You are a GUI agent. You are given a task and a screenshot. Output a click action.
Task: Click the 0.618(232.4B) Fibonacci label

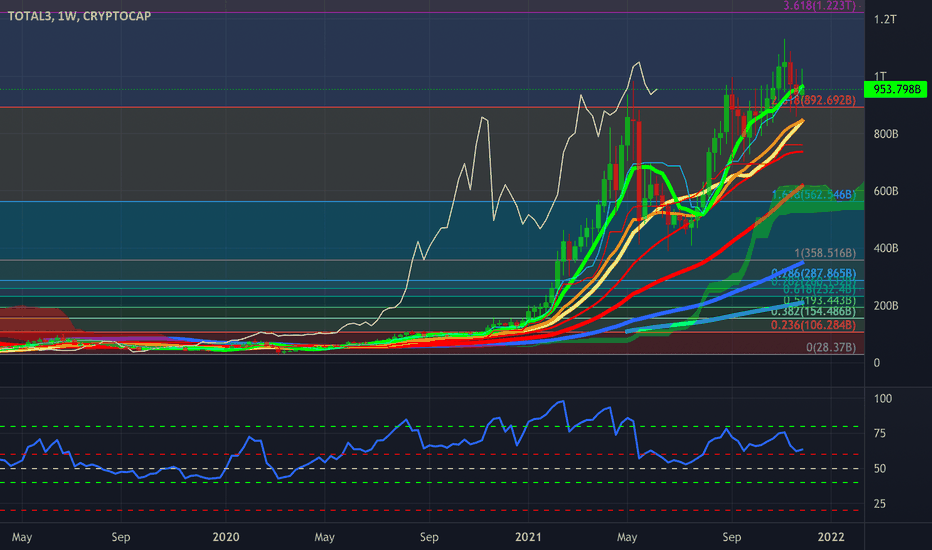819,288
